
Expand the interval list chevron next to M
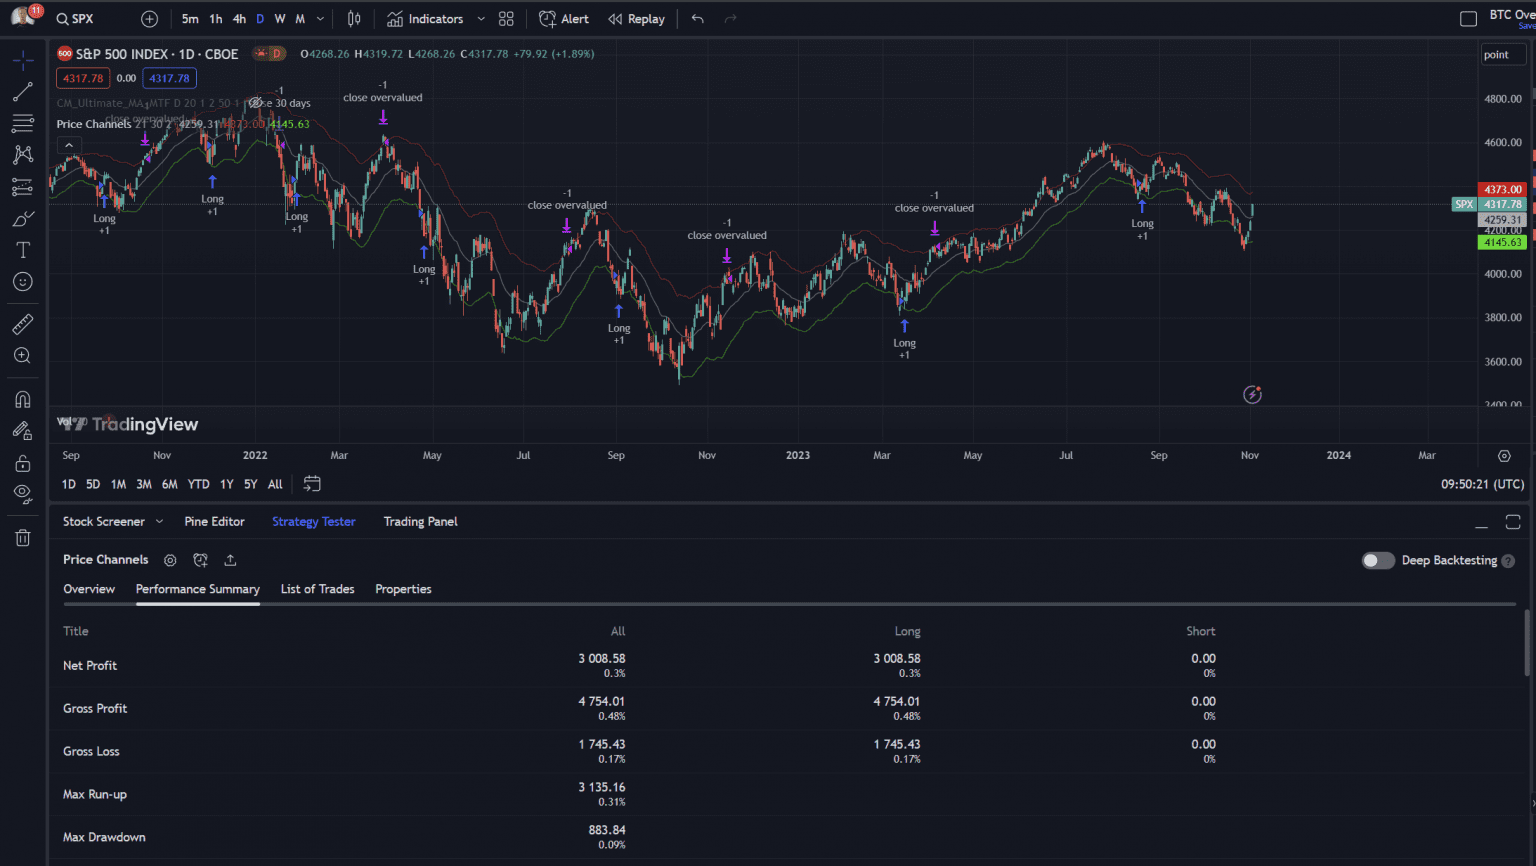pos(319,18)
